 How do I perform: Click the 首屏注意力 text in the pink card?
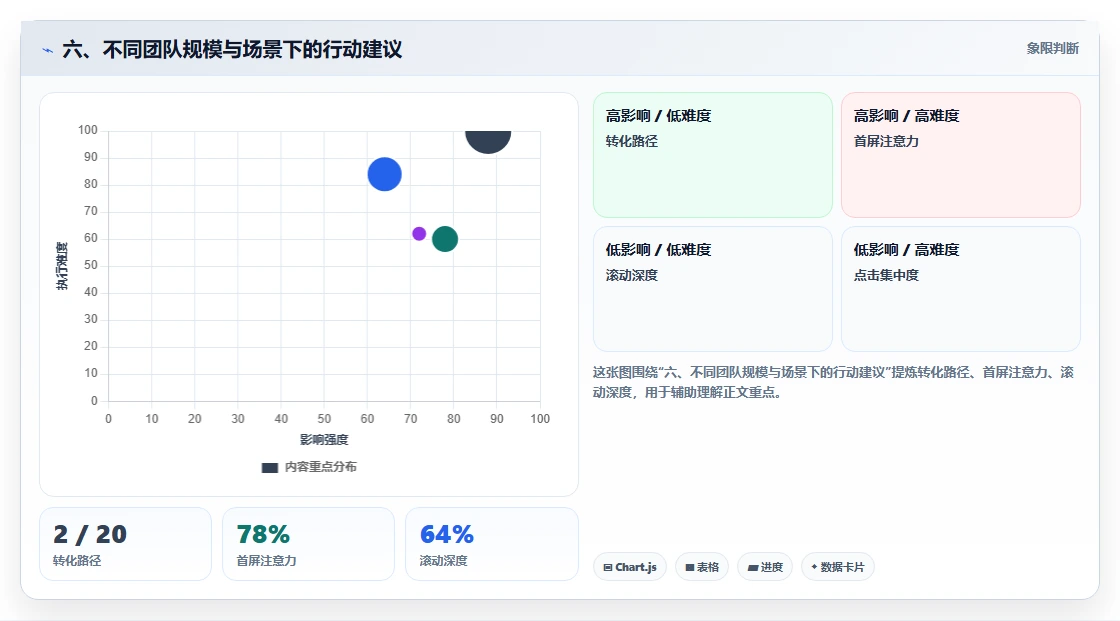coord(886,141)
